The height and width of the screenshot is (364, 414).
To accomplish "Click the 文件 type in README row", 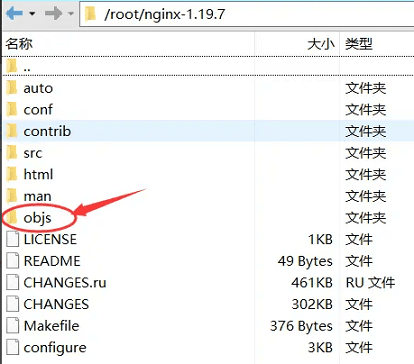I will pyautogui.click(x=359, y=261).
